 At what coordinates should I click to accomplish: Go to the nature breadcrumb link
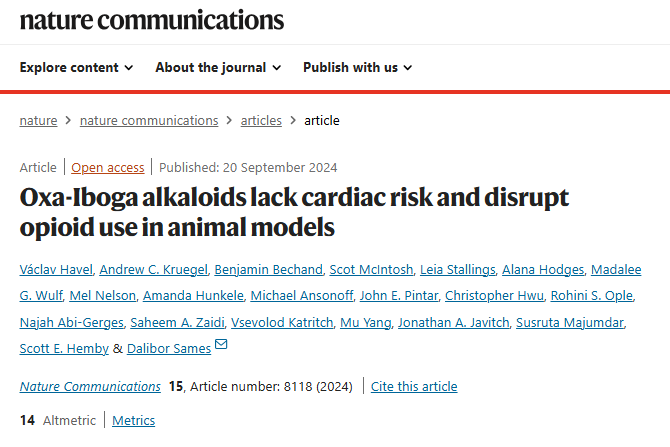38,121
